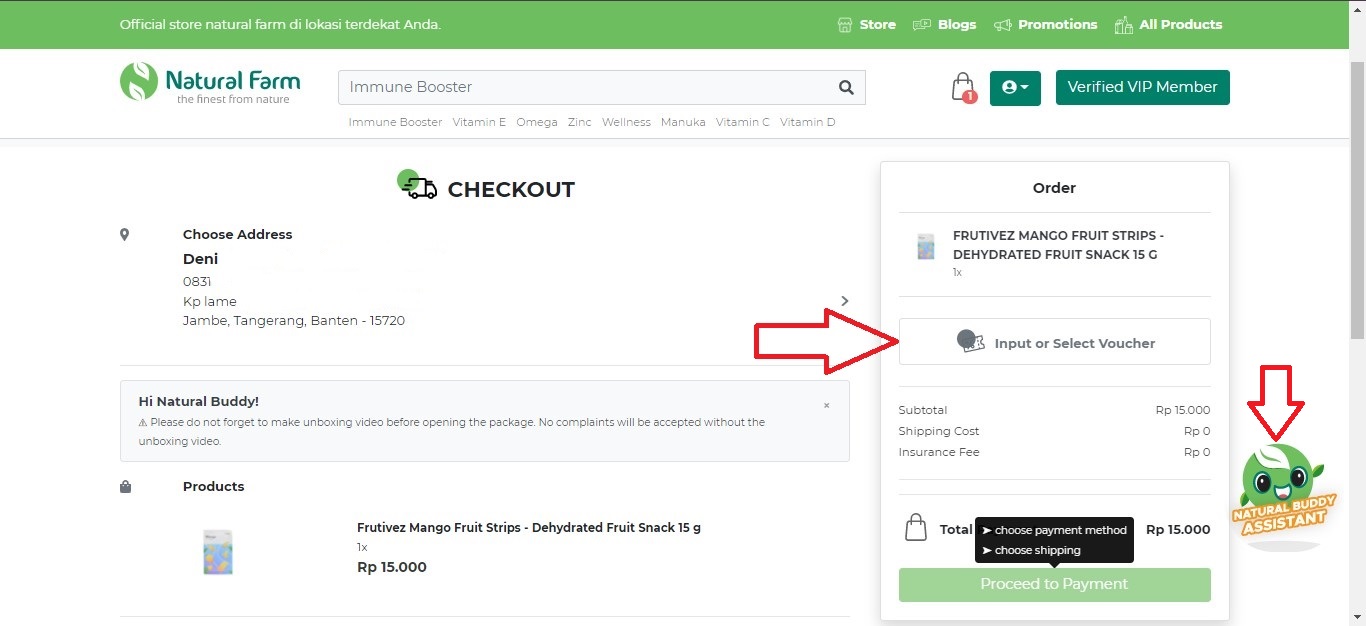The height and width of the screenshot is (626, 1366).
Task: Select the Omega search suggestion
Action: tap(537, 122)
